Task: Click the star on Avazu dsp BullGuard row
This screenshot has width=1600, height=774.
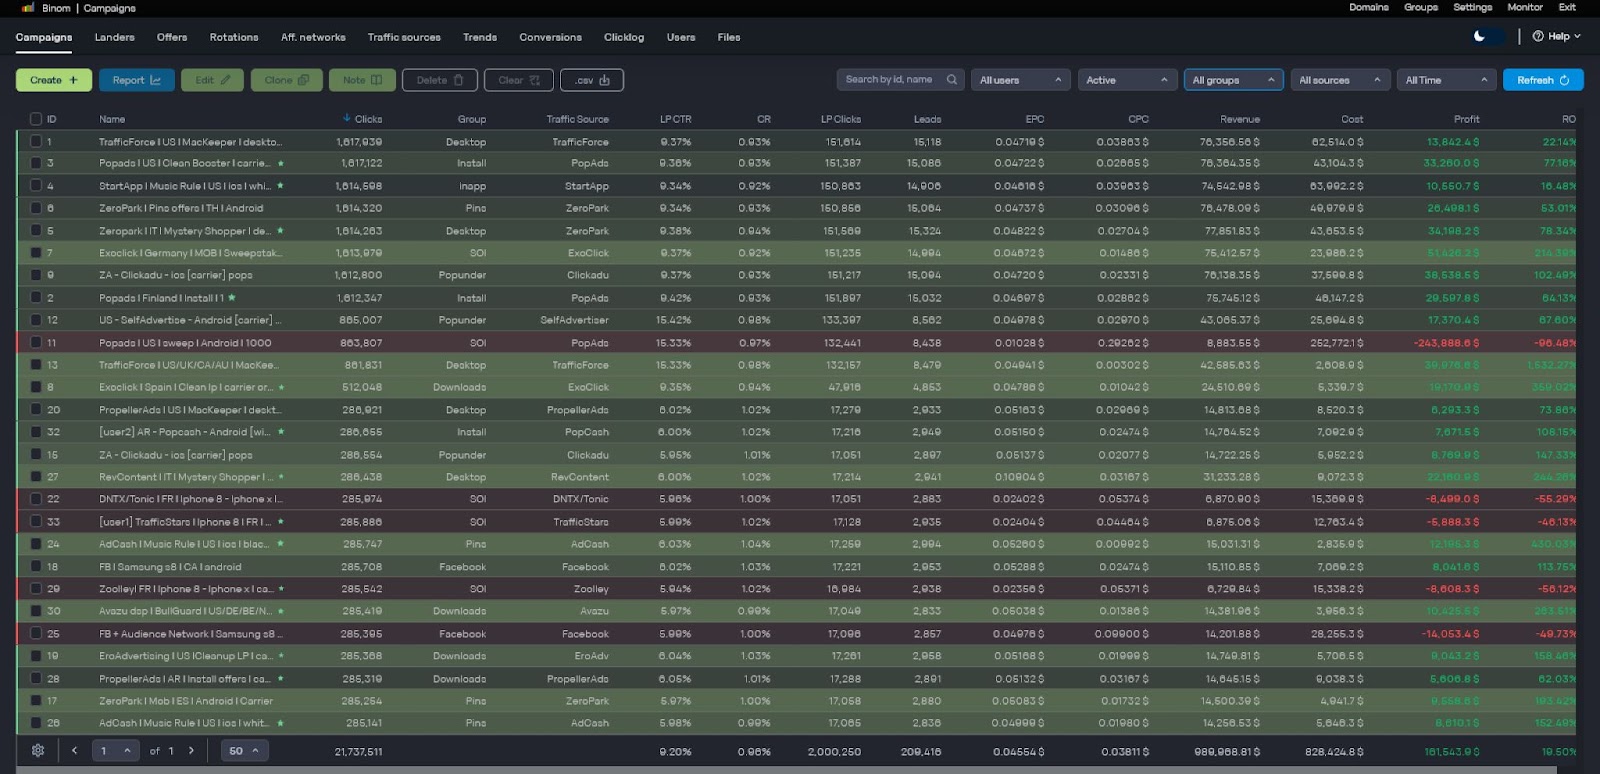Action: tap(281, 611)
